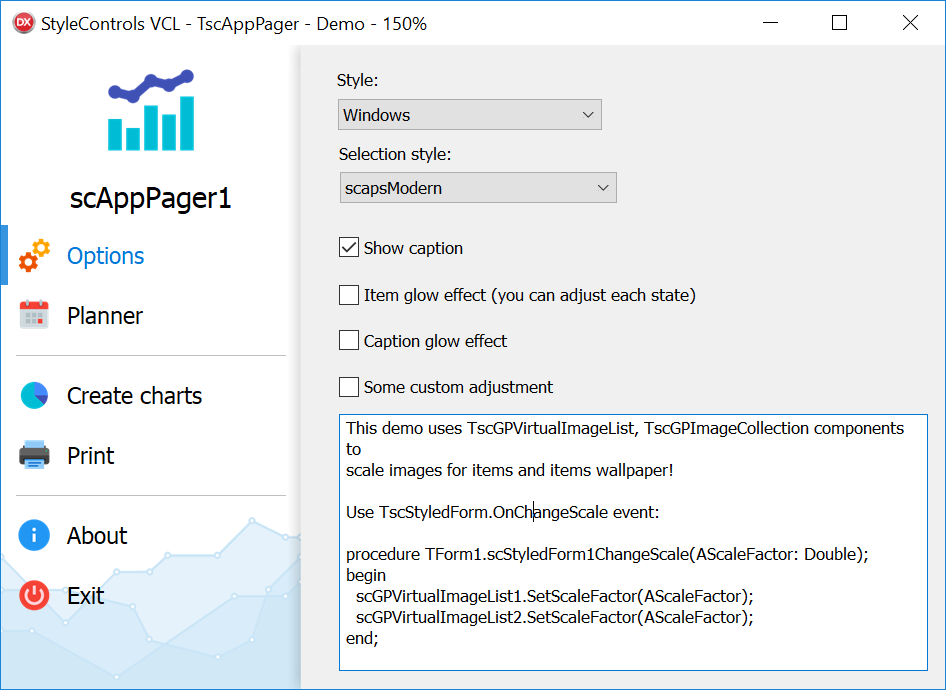946x690 pixels.
Task: Toggle the Caption glow effect checkbox
Action: pyautogui.click(x=349, y=340)
